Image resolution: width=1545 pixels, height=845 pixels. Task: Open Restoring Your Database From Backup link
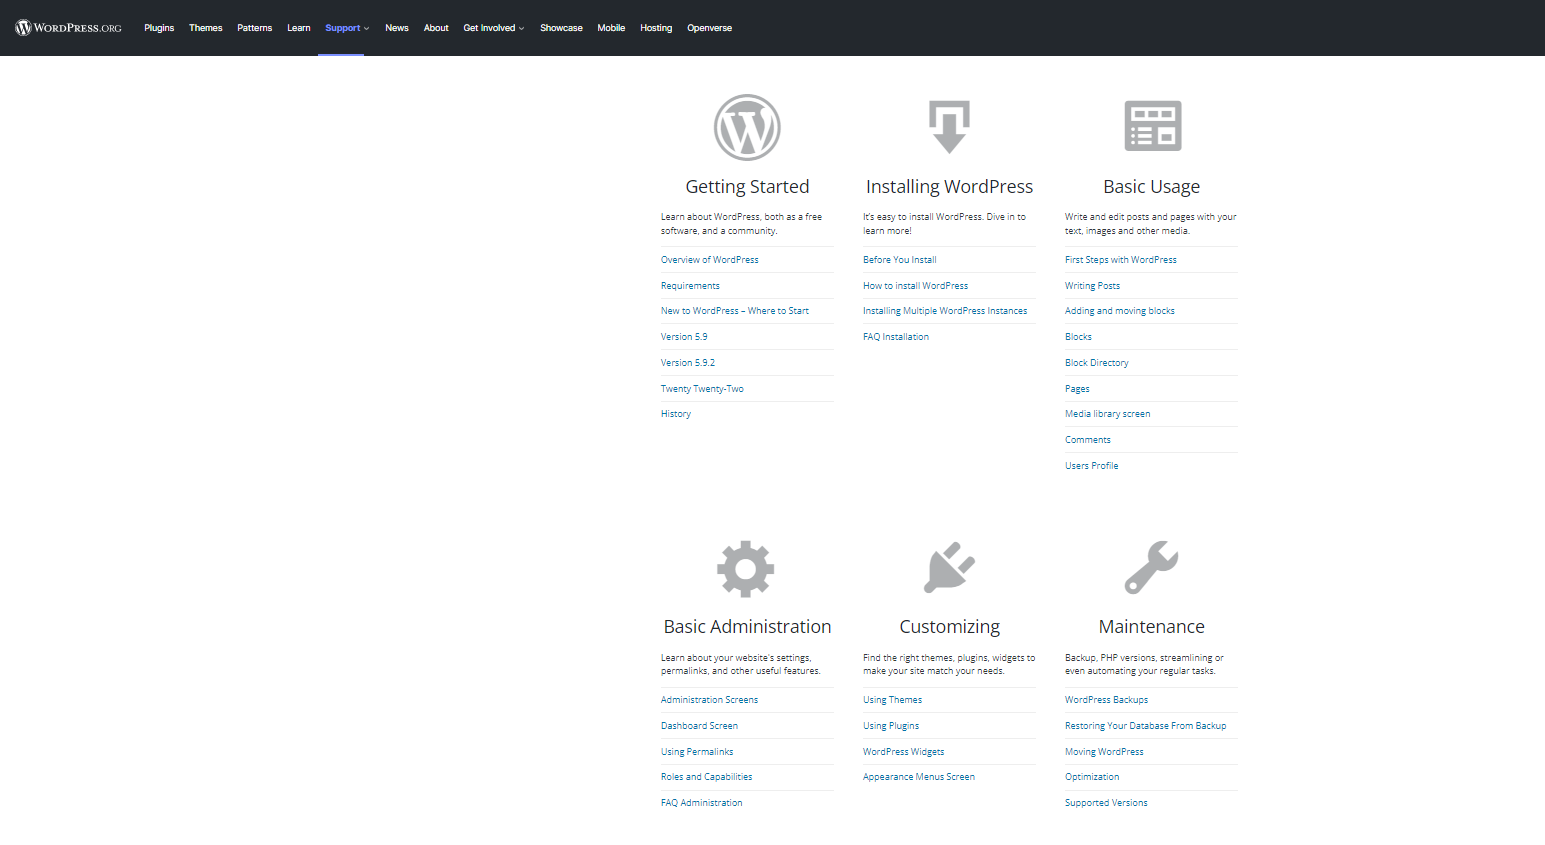[x=1146, y=726]
